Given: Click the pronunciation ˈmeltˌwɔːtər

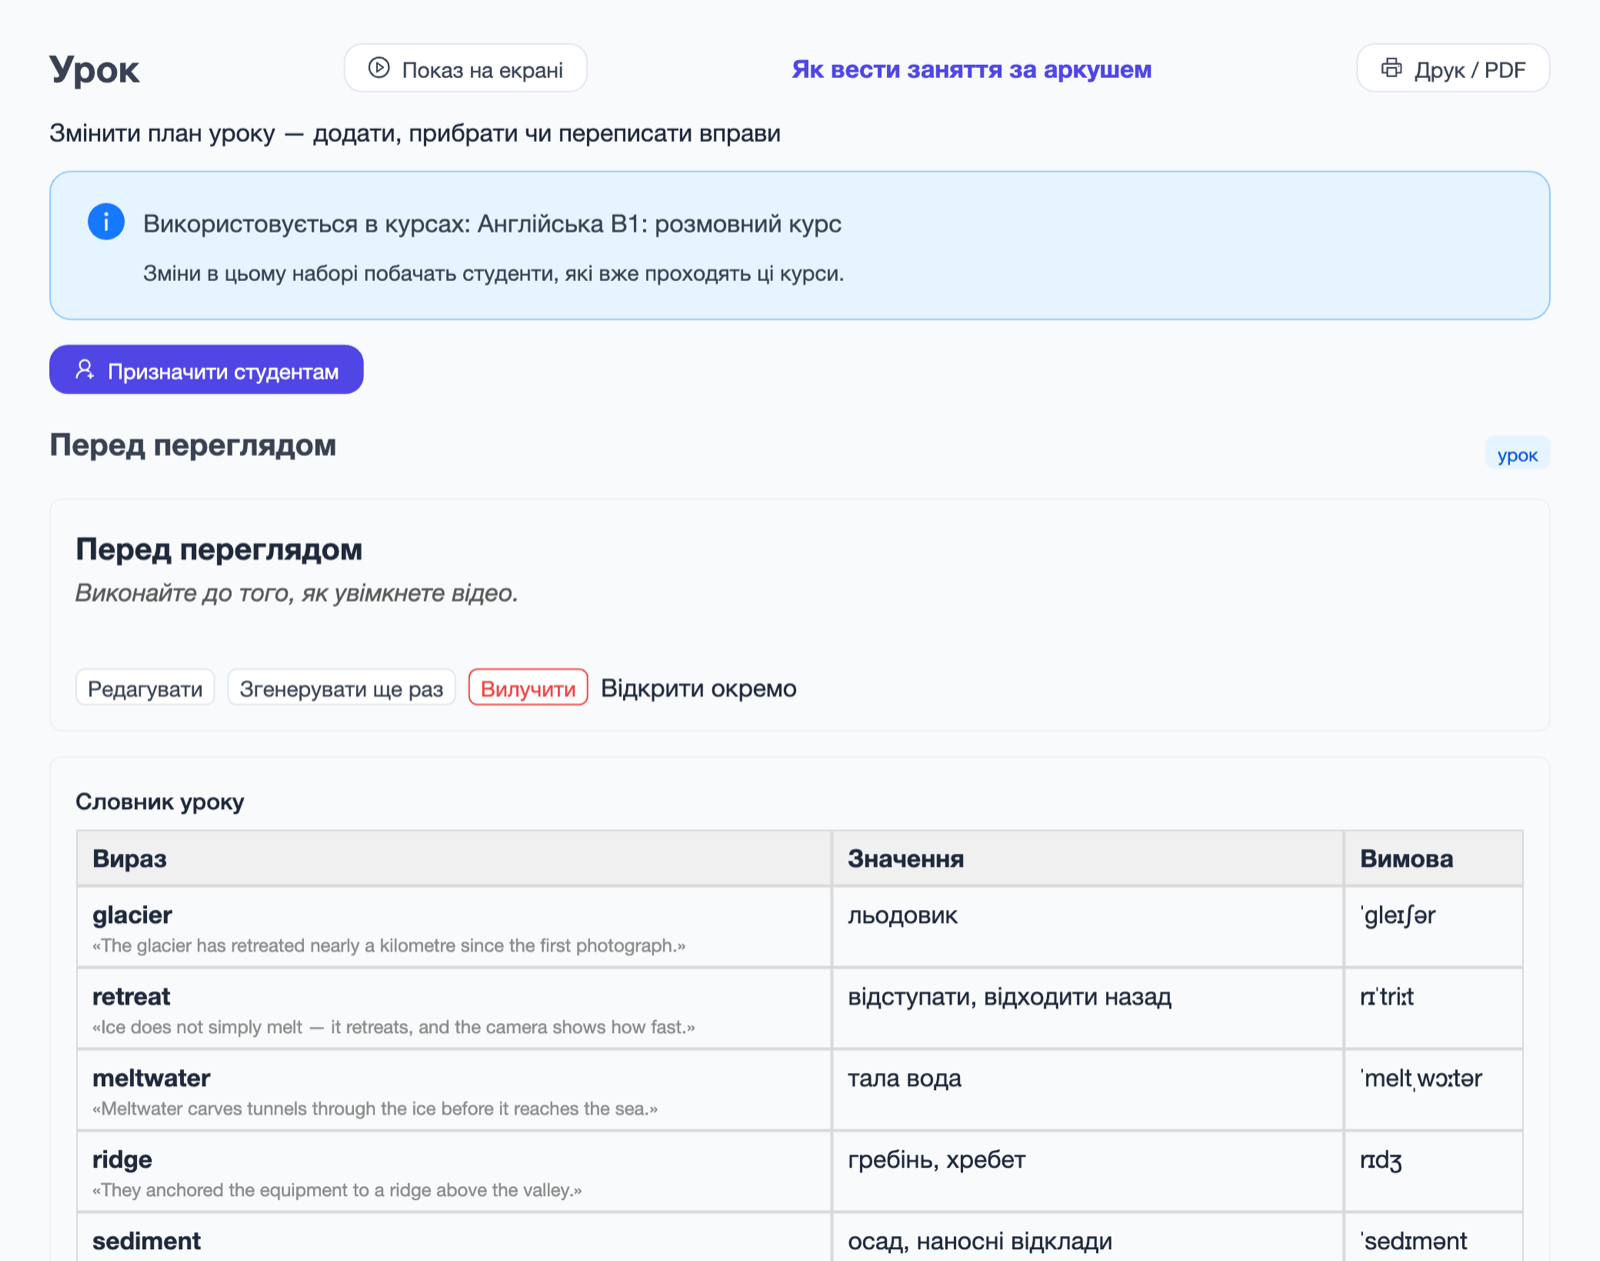Looking at the screenshot, I should pos(1420,1078).
